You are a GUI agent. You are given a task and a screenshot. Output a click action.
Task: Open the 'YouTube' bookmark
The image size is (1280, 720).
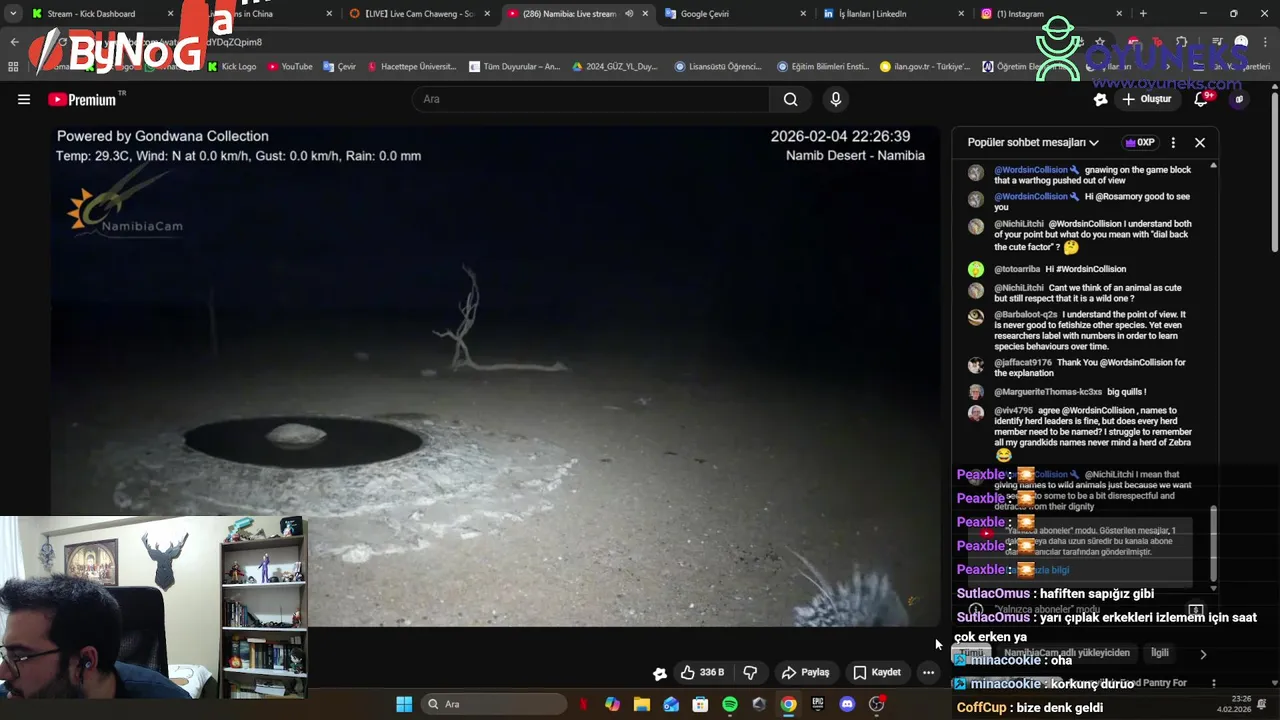click(x=290, y=67)
